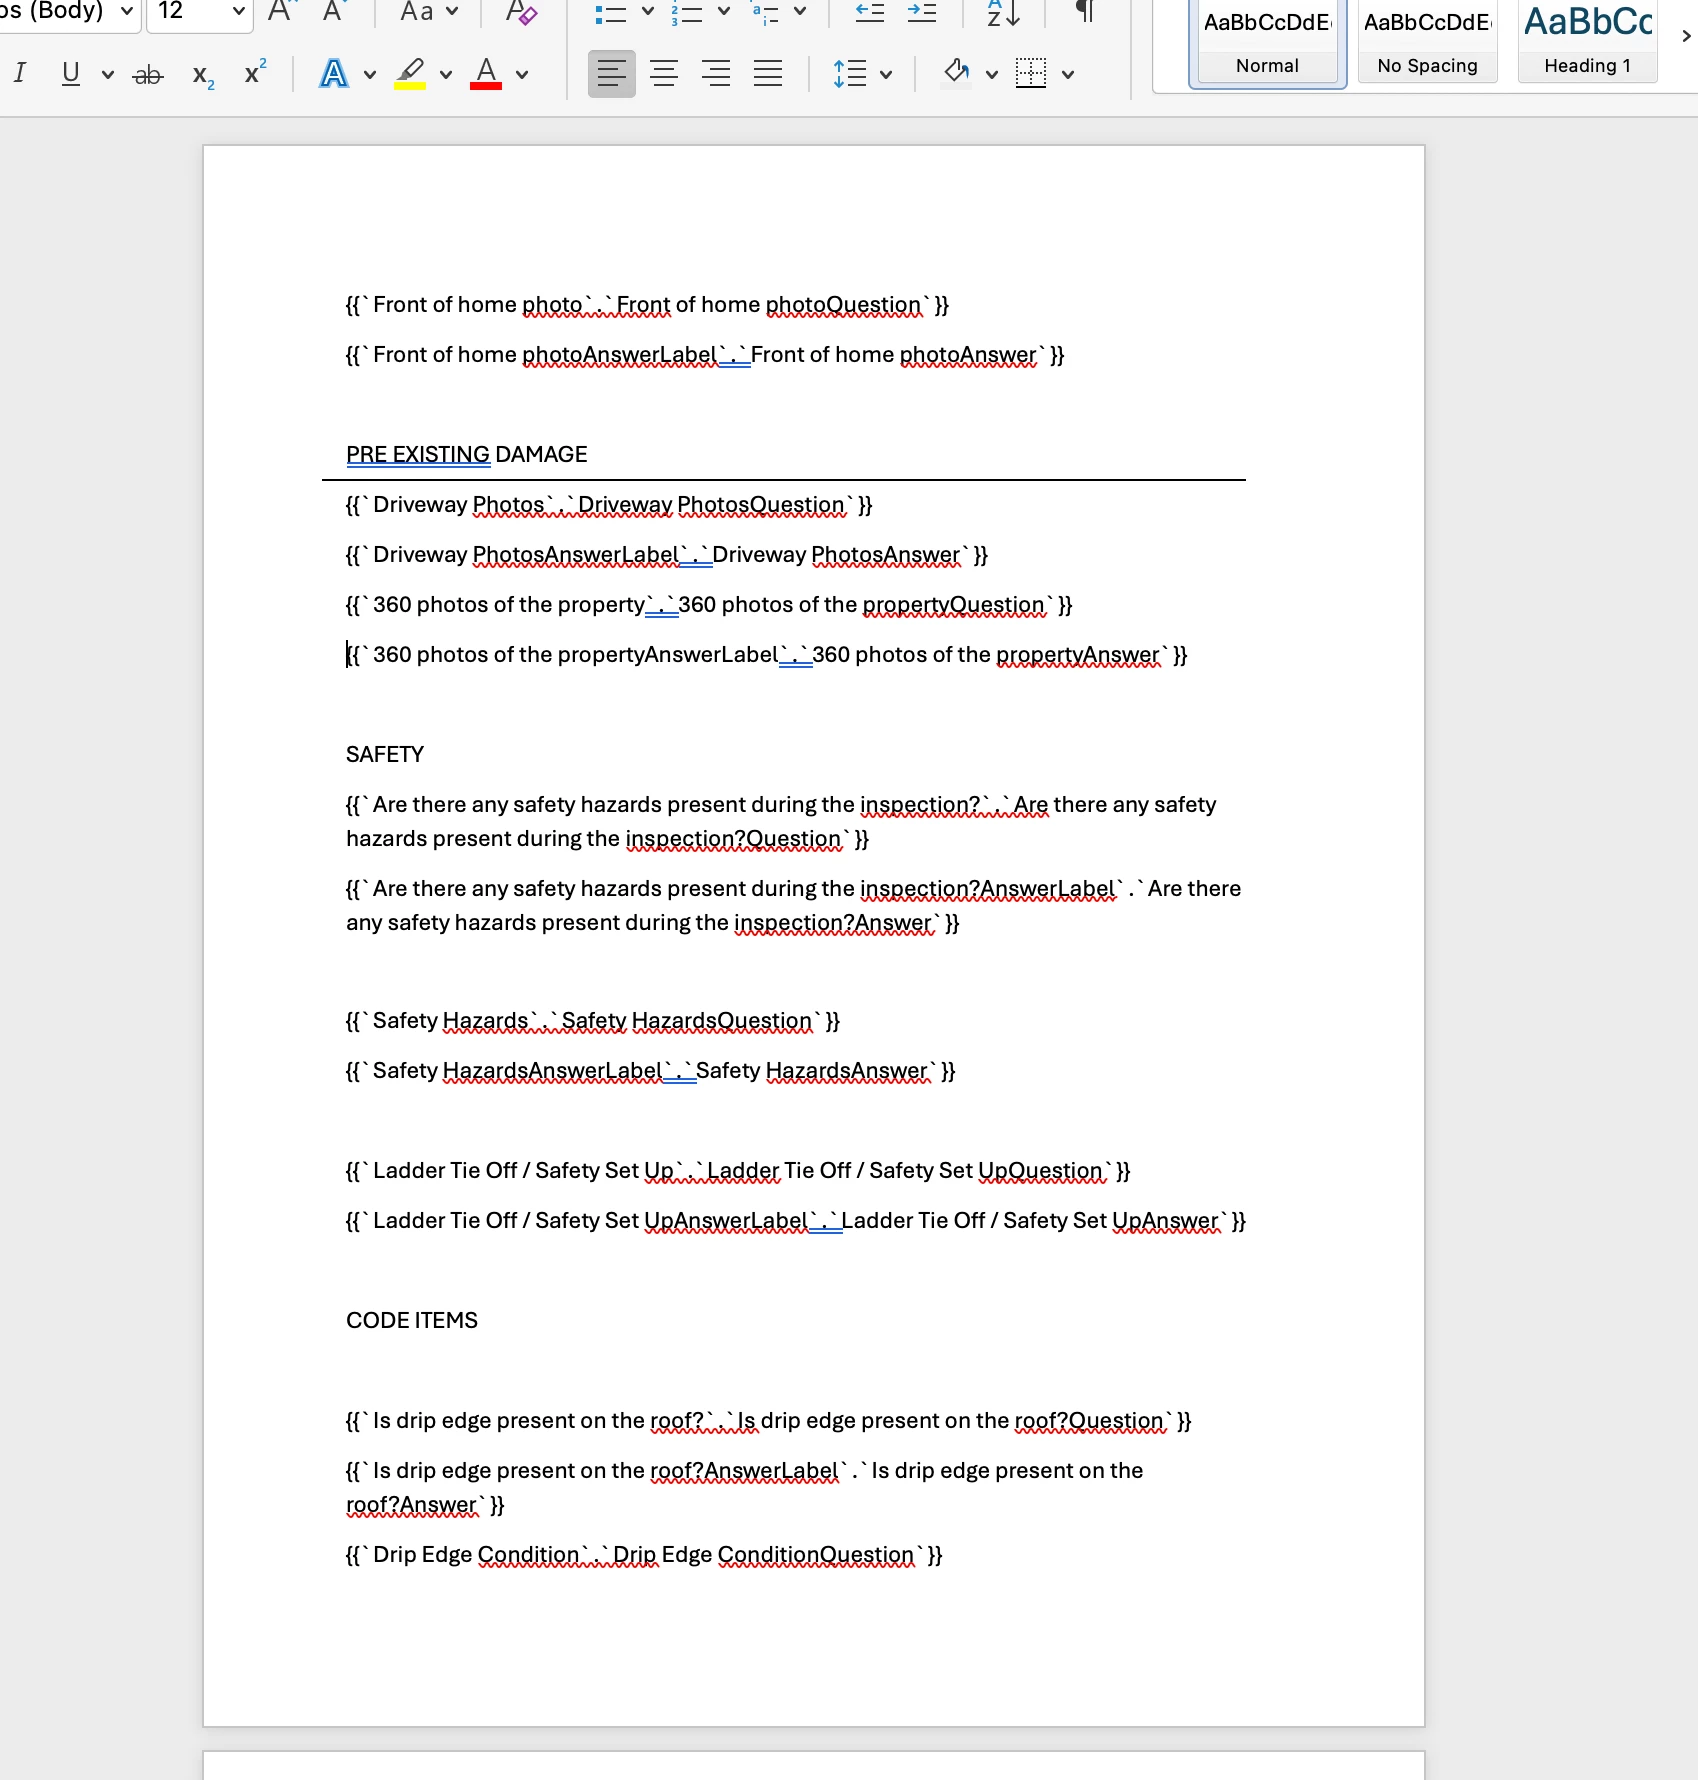Expand multilevel list style arrow
1698x1780 pixels.
[800, 12]
